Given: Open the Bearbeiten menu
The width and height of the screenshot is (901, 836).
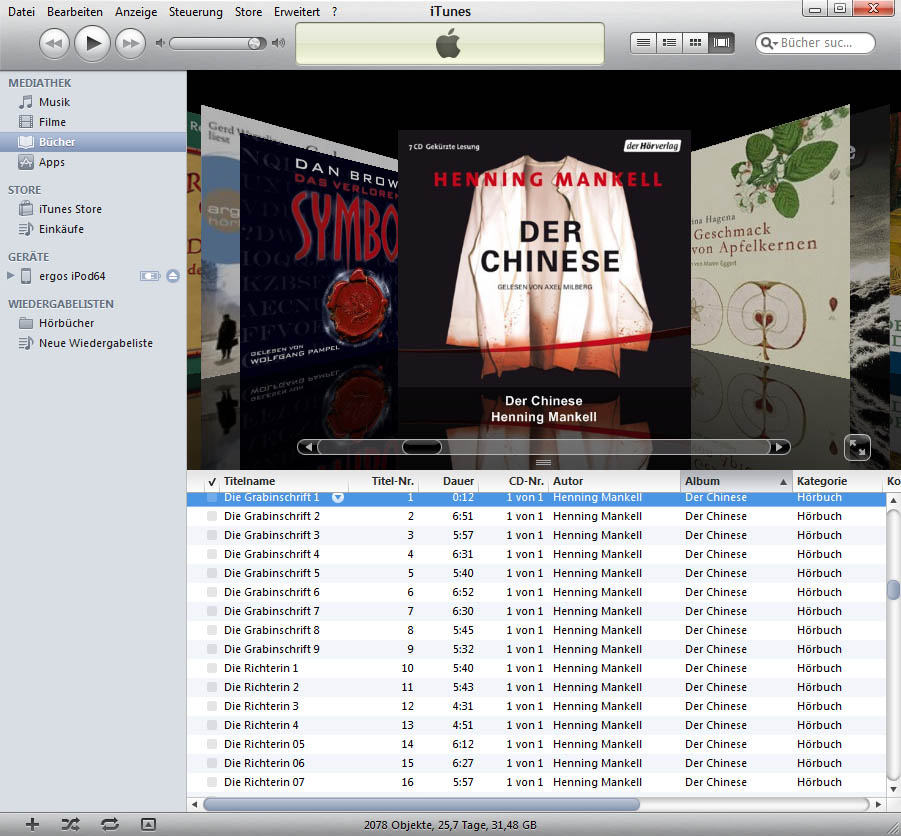Looking at the screenshot, I should coord(75,11).
